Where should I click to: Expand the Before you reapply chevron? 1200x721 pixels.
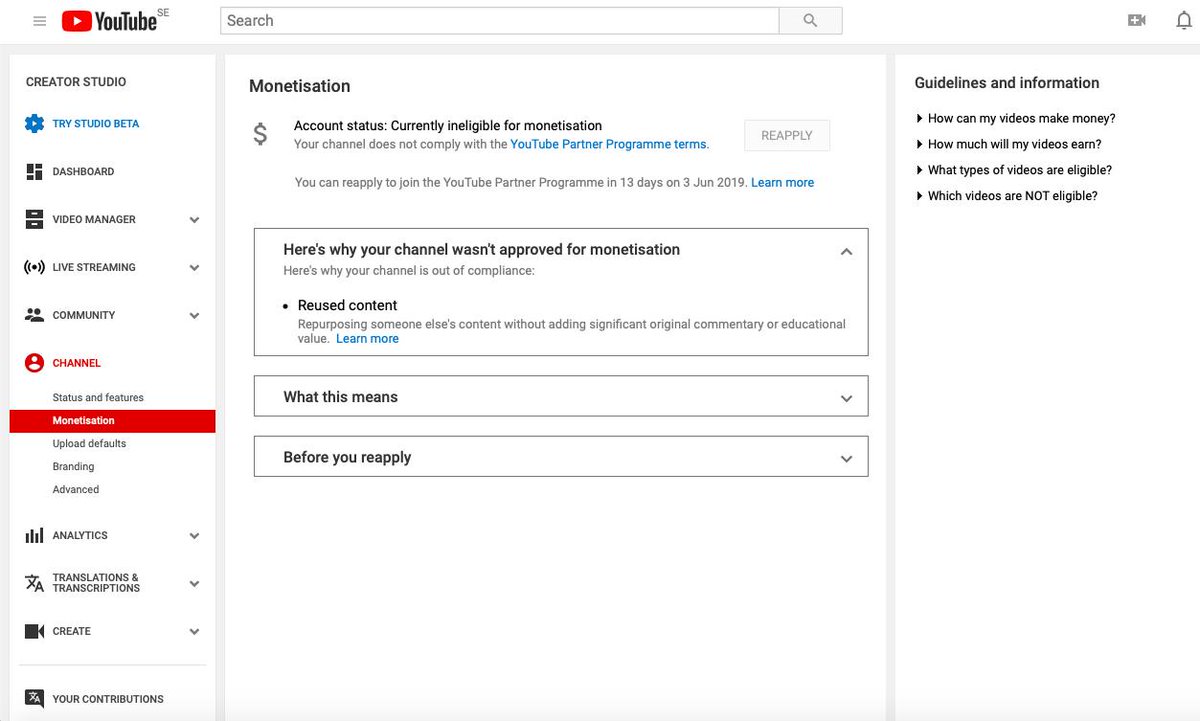(846, 459)
